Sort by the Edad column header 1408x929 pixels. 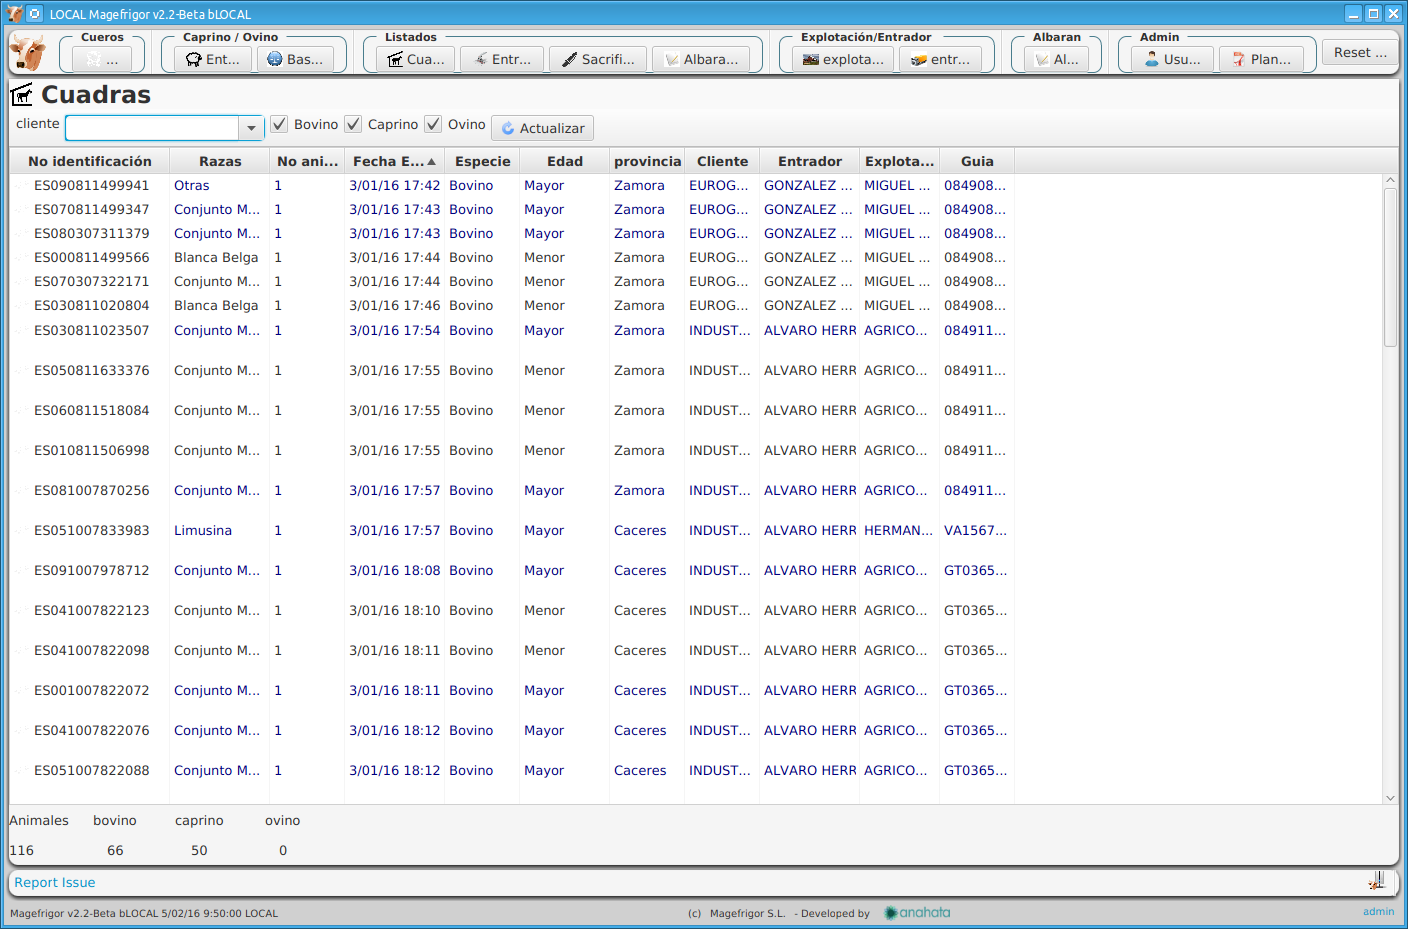pos(565,161)
